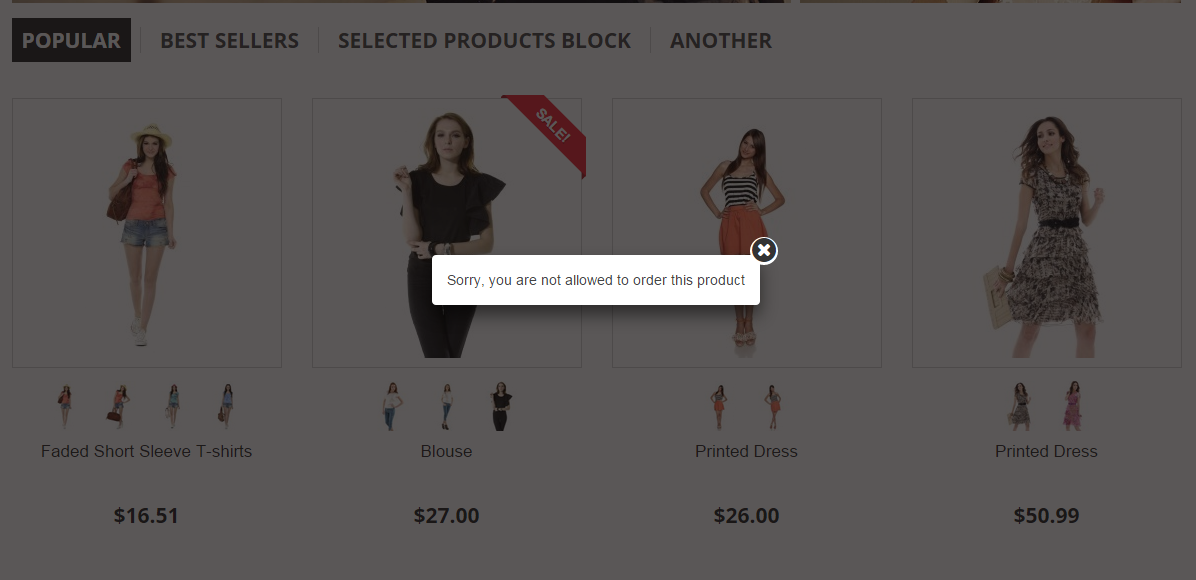Click the $27.00 price of the Blouse
1196x580 pixels.
[x=446, y=516]
